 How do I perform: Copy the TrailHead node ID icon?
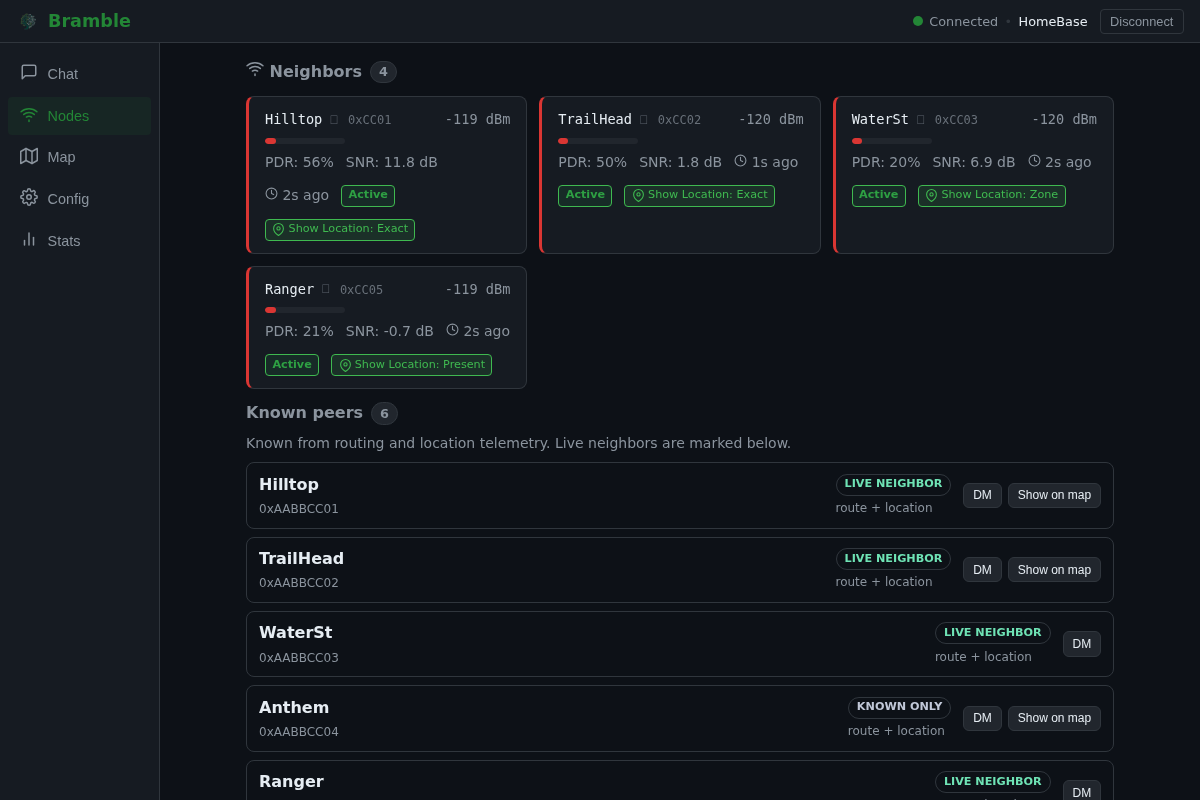pos(644,120)
